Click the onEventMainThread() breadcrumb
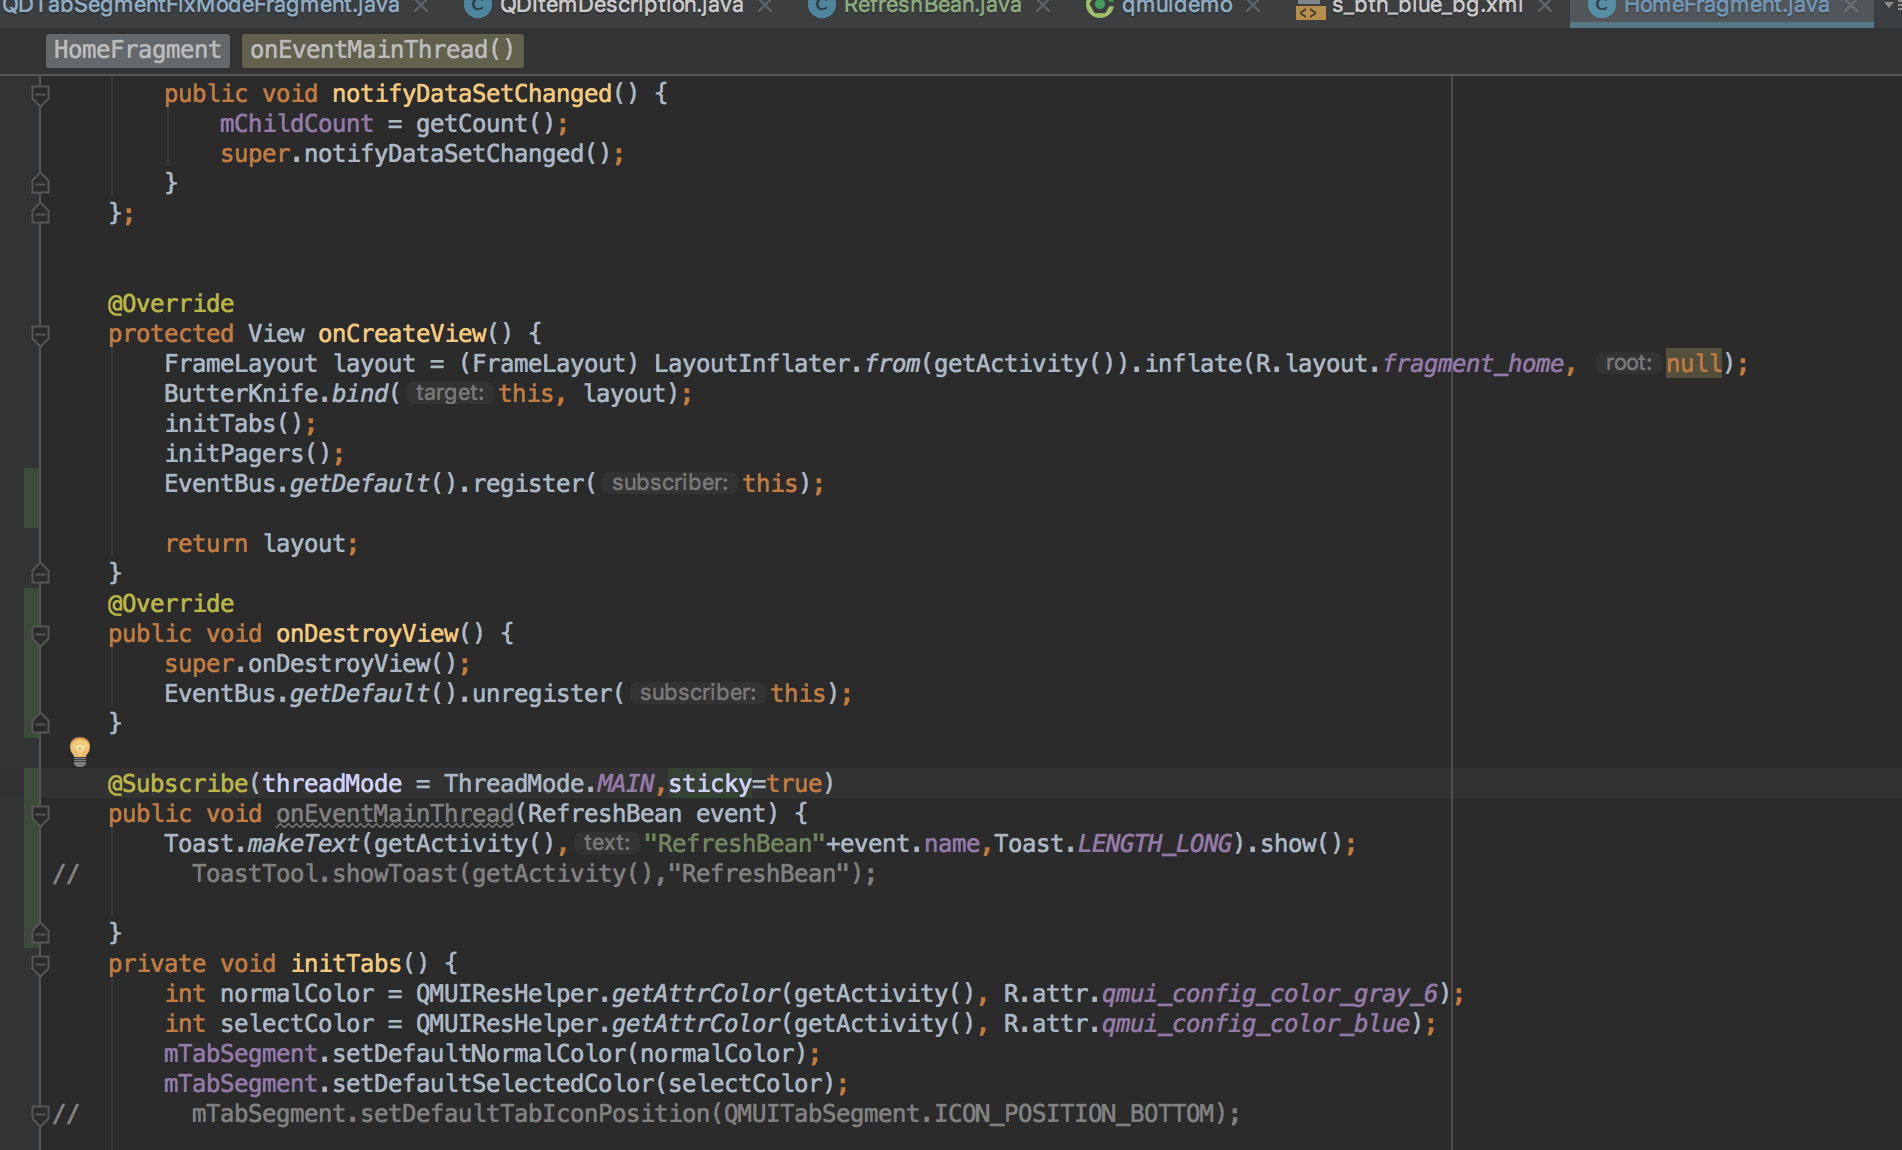The width and height of the screenshot is (1902, 1150). 382,50
